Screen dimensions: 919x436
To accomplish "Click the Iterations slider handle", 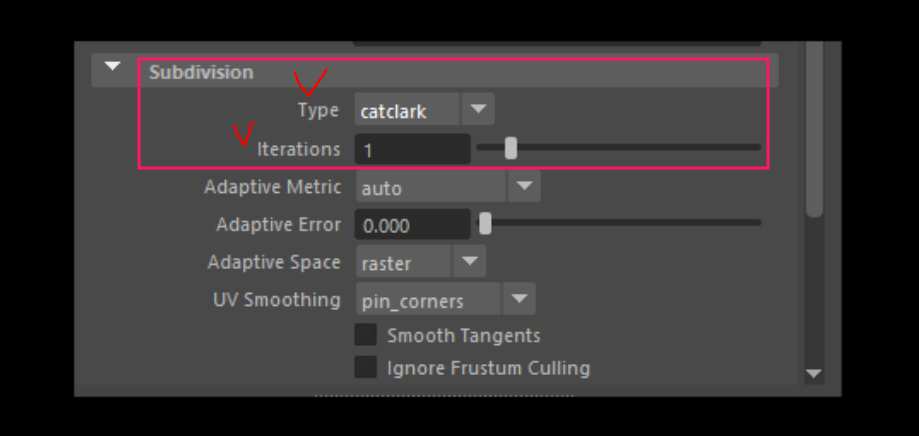I will 511,148.
